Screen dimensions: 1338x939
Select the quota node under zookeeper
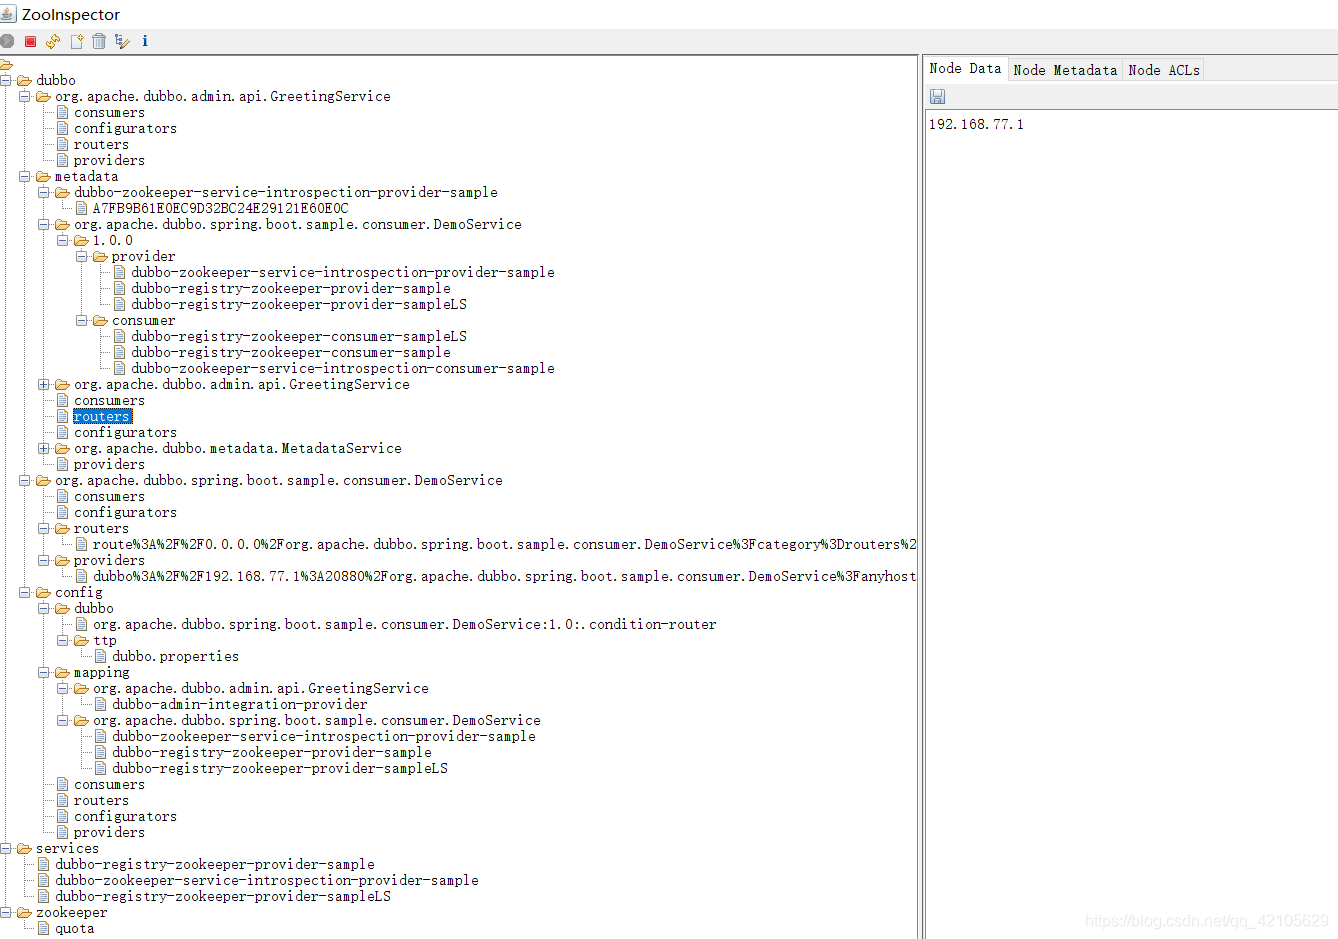pos(75,928)
